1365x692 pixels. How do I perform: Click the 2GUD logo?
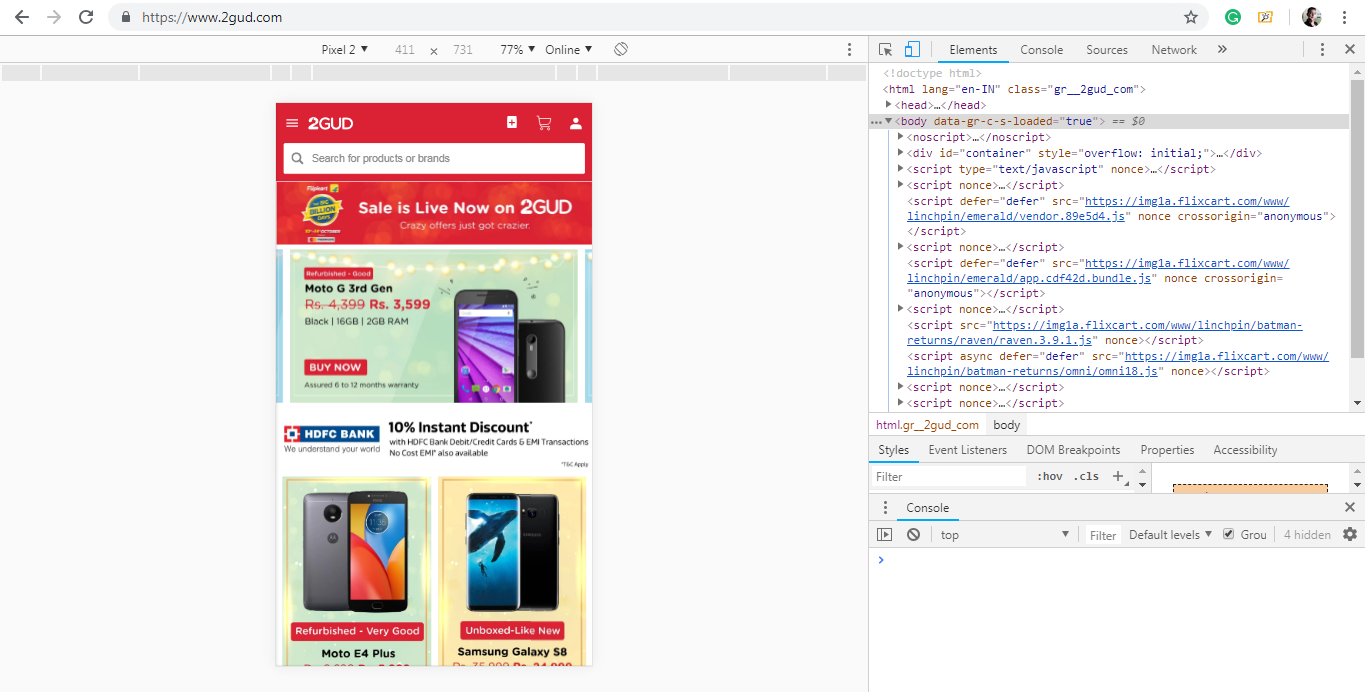click(x=330, y=123)
